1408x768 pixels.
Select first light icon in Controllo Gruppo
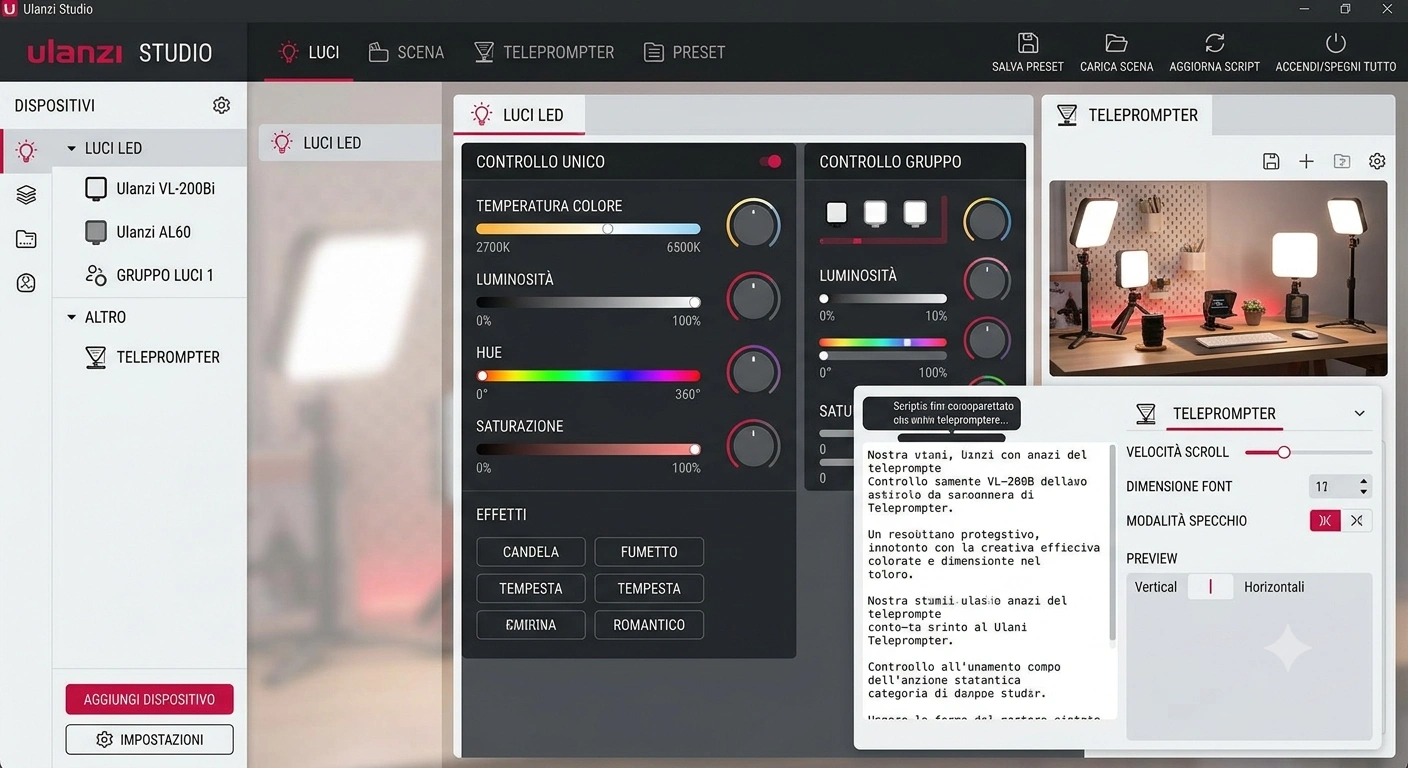836,212
